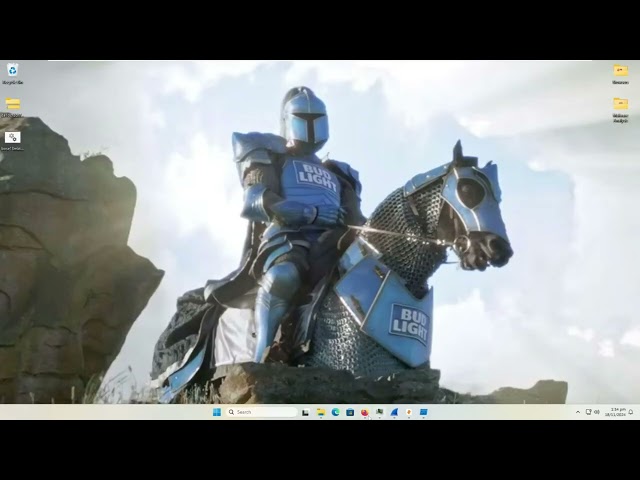Open the notifications bell
Screen dimensions: 640x480
click(x=631, y=412)
